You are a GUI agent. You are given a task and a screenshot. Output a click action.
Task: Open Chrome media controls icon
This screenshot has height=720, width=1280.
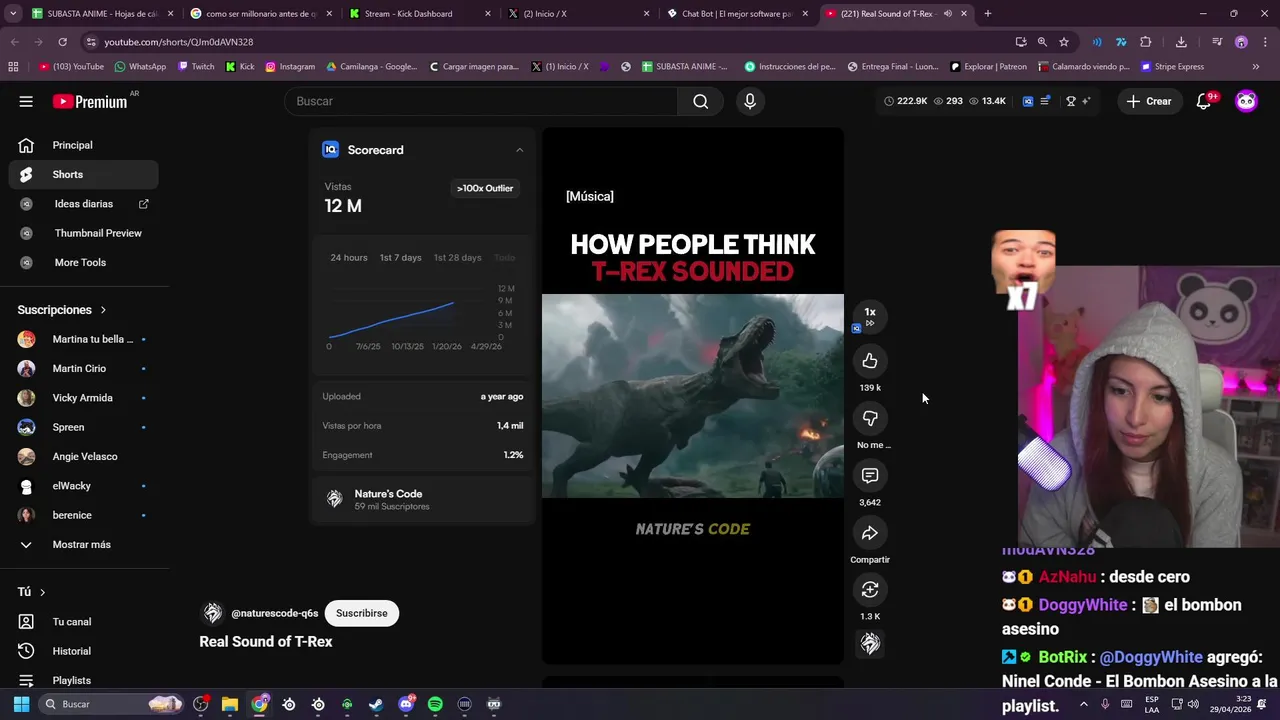coord(1217,42)
